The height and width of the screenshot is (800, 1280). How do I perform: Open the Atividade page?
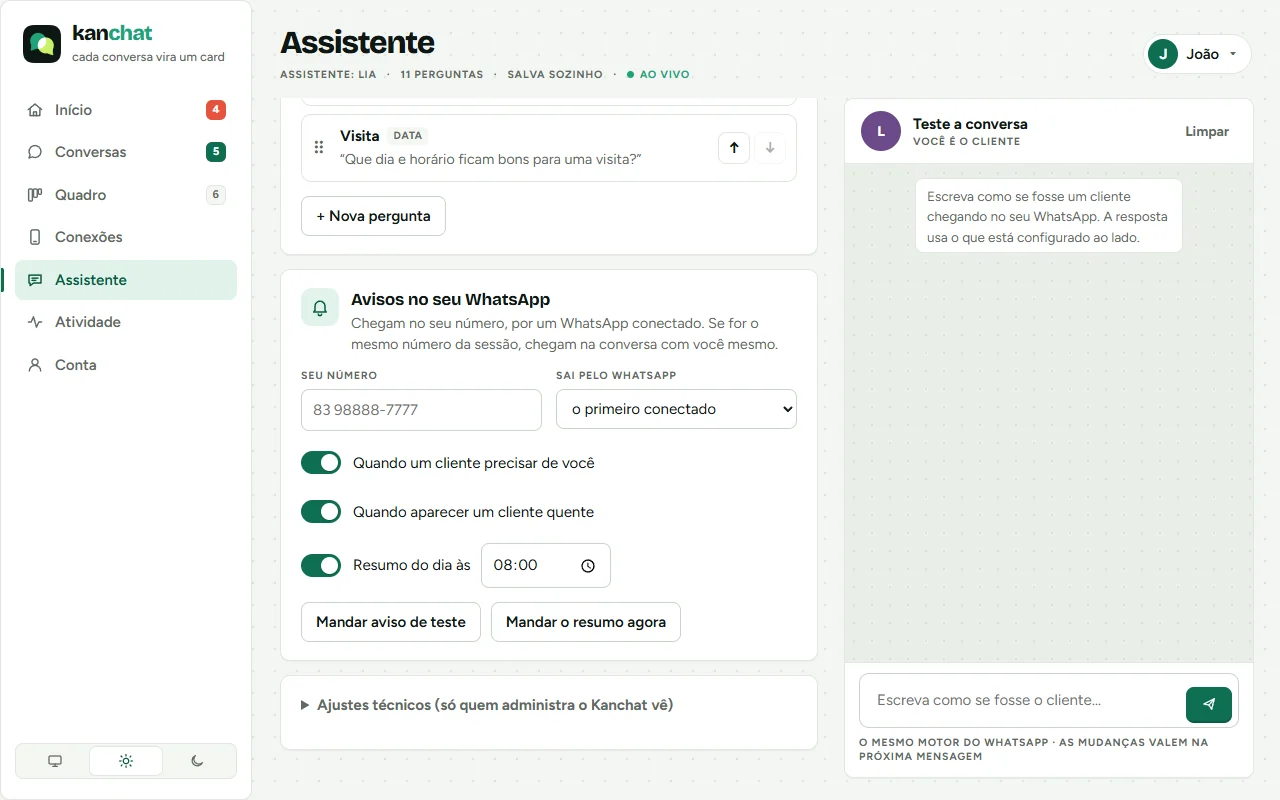click(126, 322)
